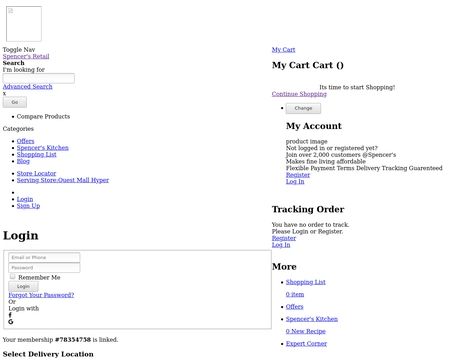Click the Sign Up link
The width and height of the screenshot is (450, 360).
[x=28, y=206]
